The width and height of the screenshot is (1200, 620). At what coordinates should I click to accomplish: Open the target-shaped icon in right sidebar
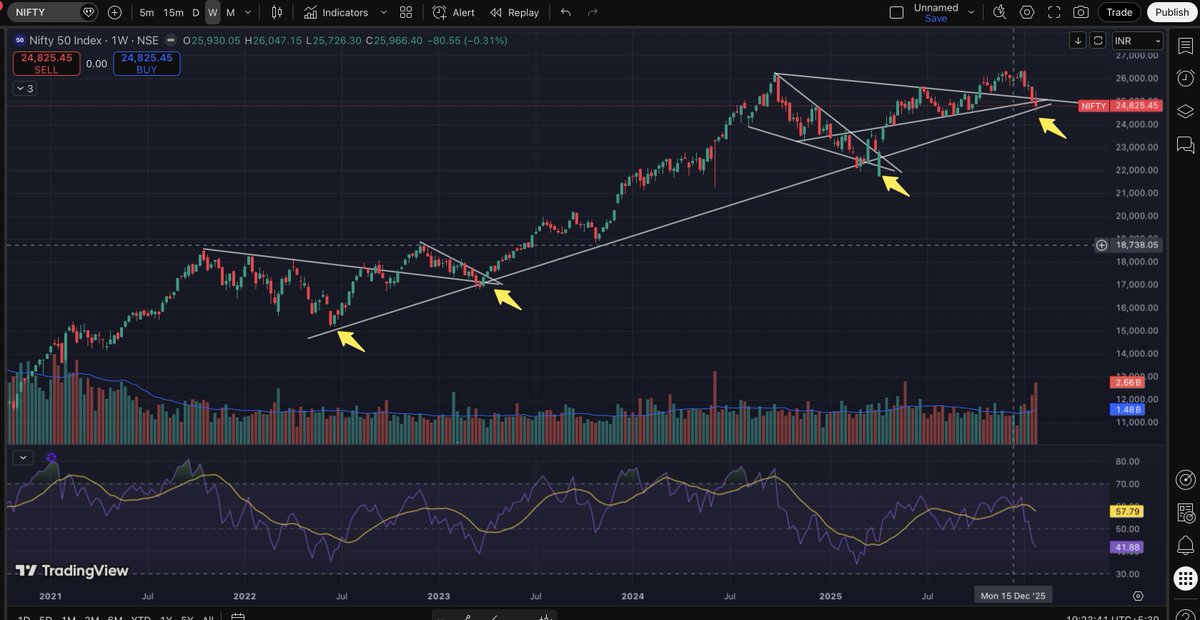(1185, 480)
